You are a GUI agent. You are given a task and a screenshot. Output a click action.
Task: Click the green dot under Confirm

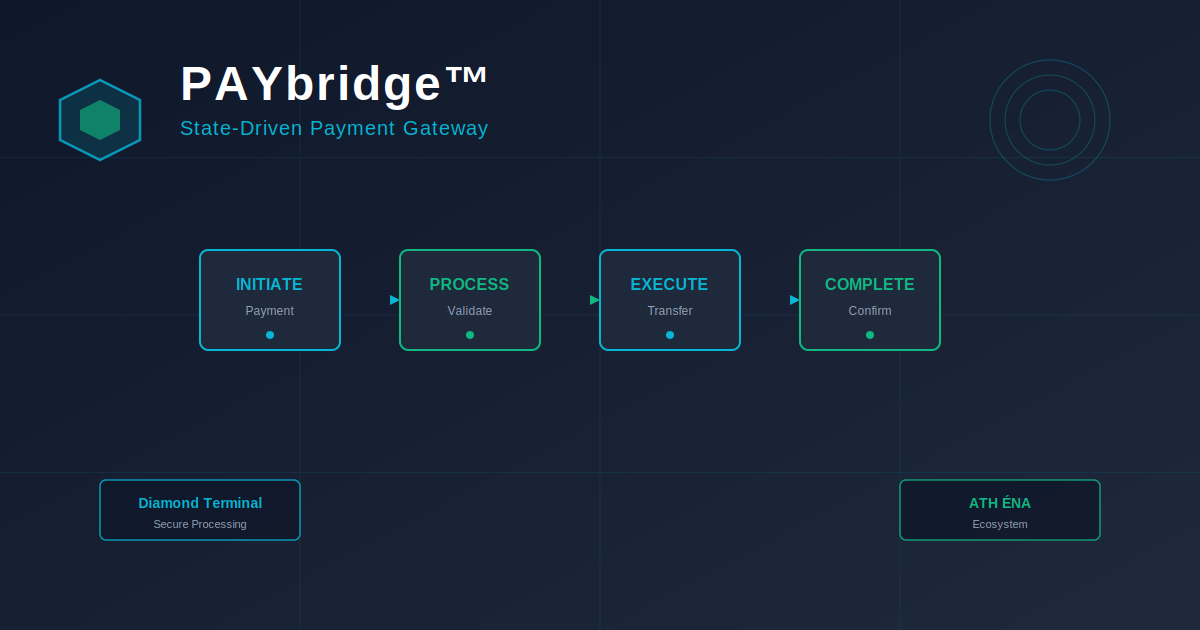870,335
